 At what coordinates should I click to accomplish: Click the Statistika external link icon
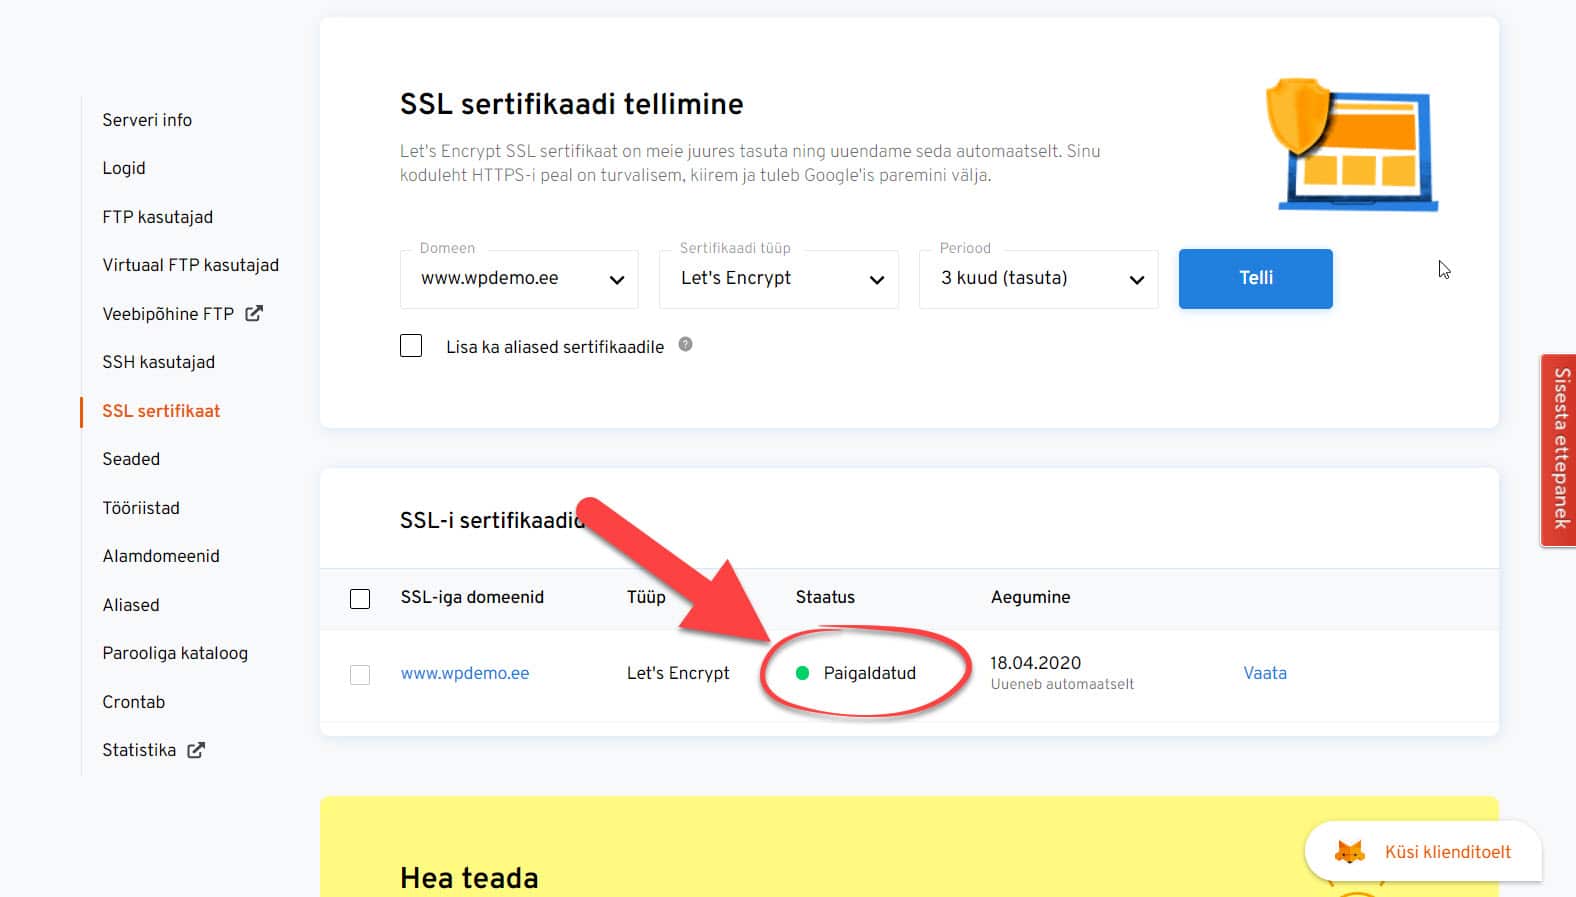click(196, 750)
